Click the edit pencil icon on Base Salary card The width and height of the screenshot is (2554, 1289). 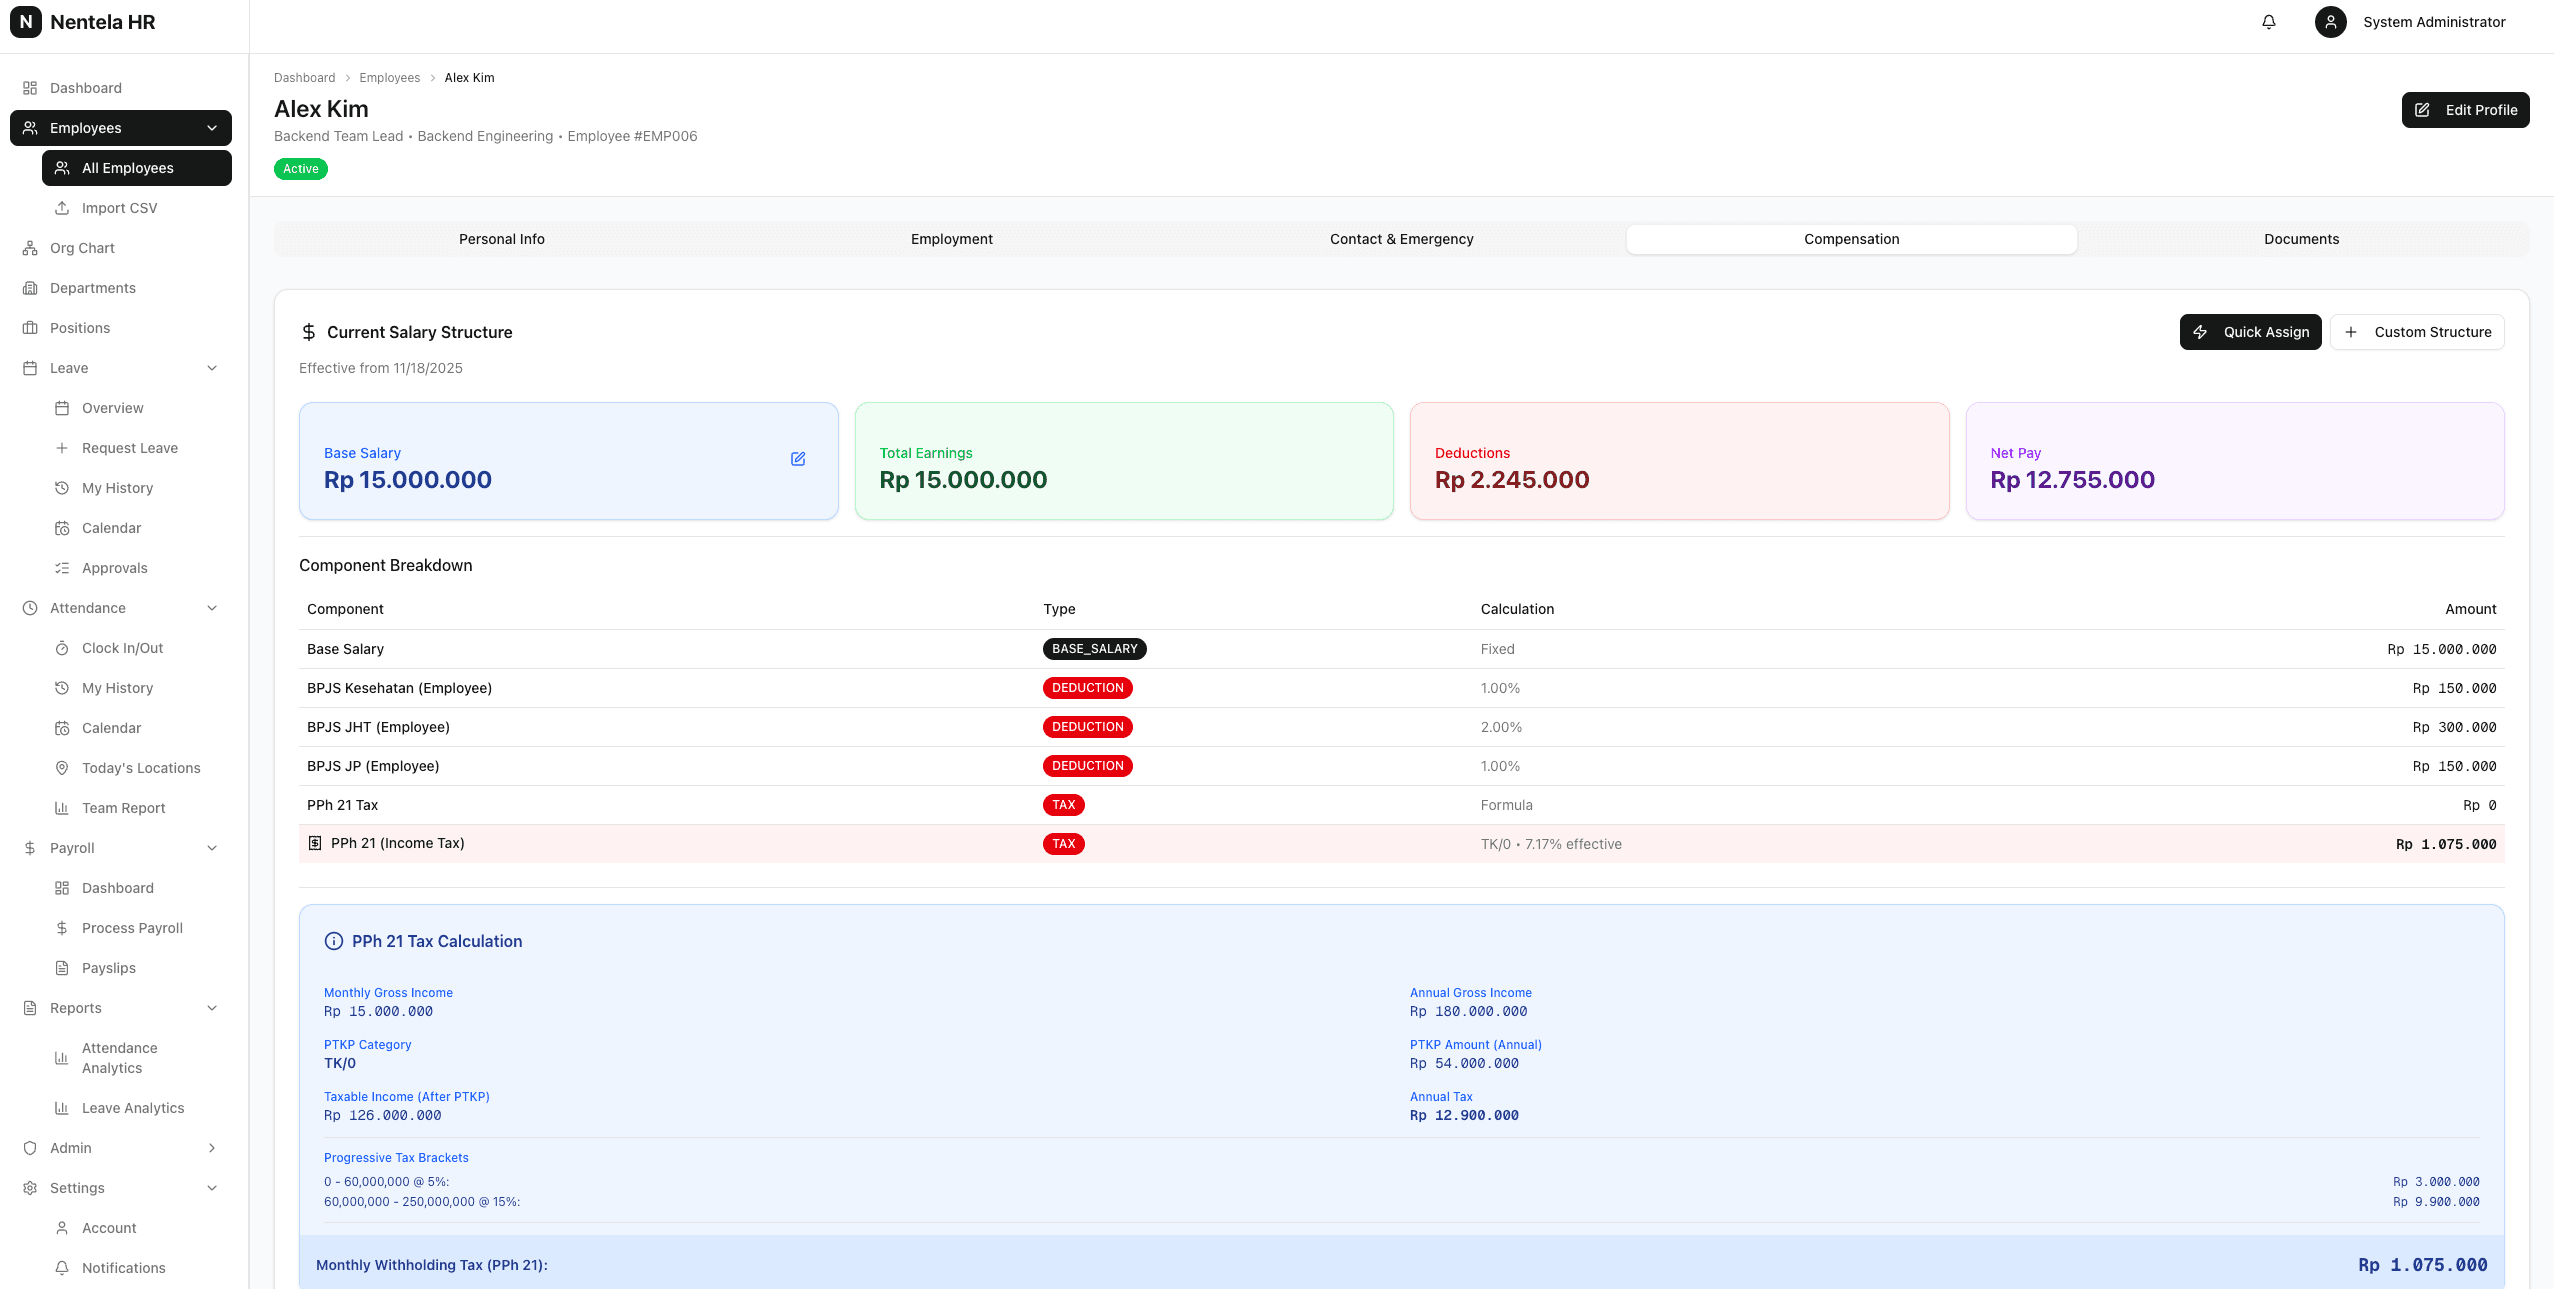pyautogui.click(x=798, y=459)
